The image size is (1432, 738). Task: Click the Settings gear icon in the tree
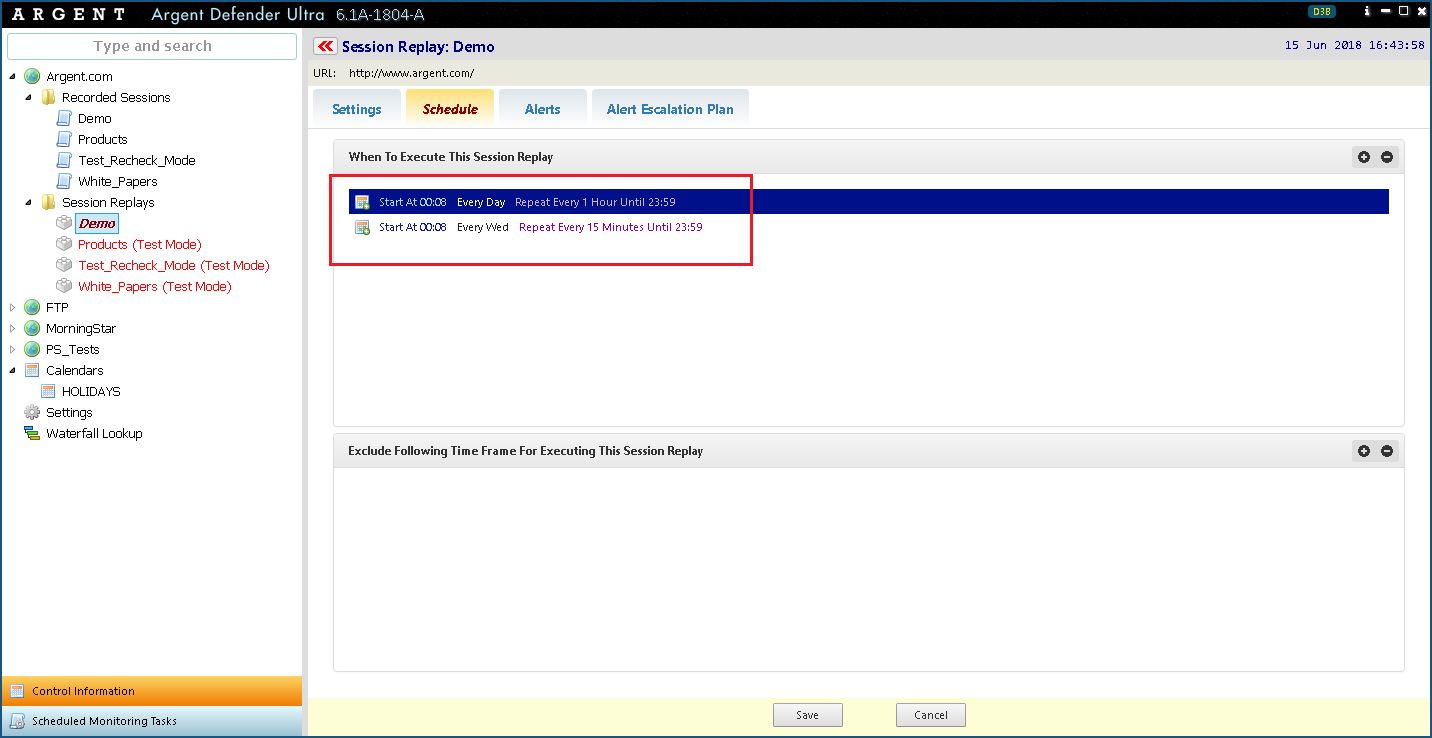tap(32, 413)
